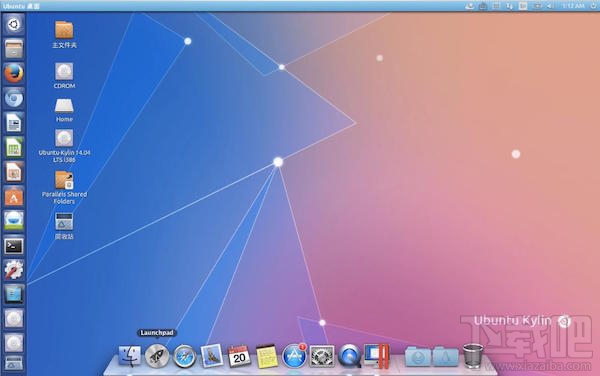600x376 pixels.
Task: Open the volume indicator in top panel
Action: 549,6
